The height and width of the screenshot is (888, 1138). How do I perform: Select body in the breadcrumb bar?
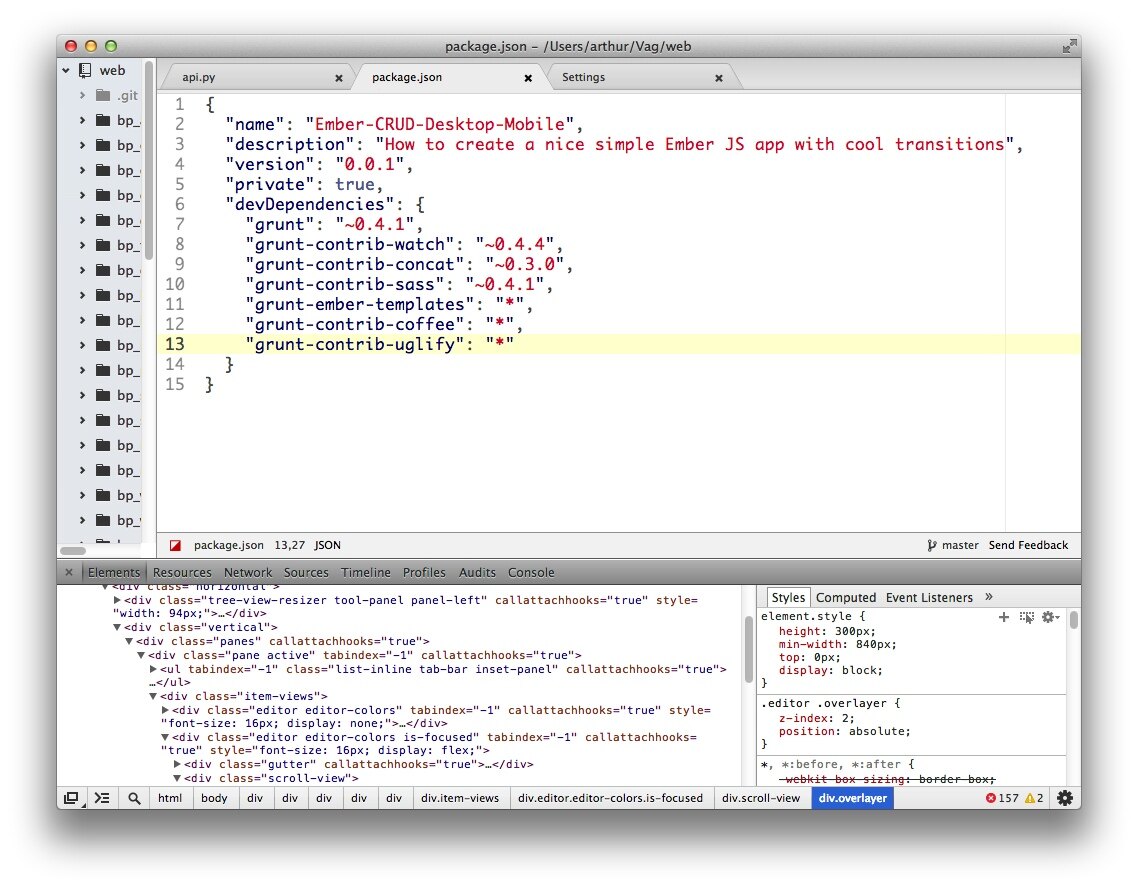click(214, 798)
